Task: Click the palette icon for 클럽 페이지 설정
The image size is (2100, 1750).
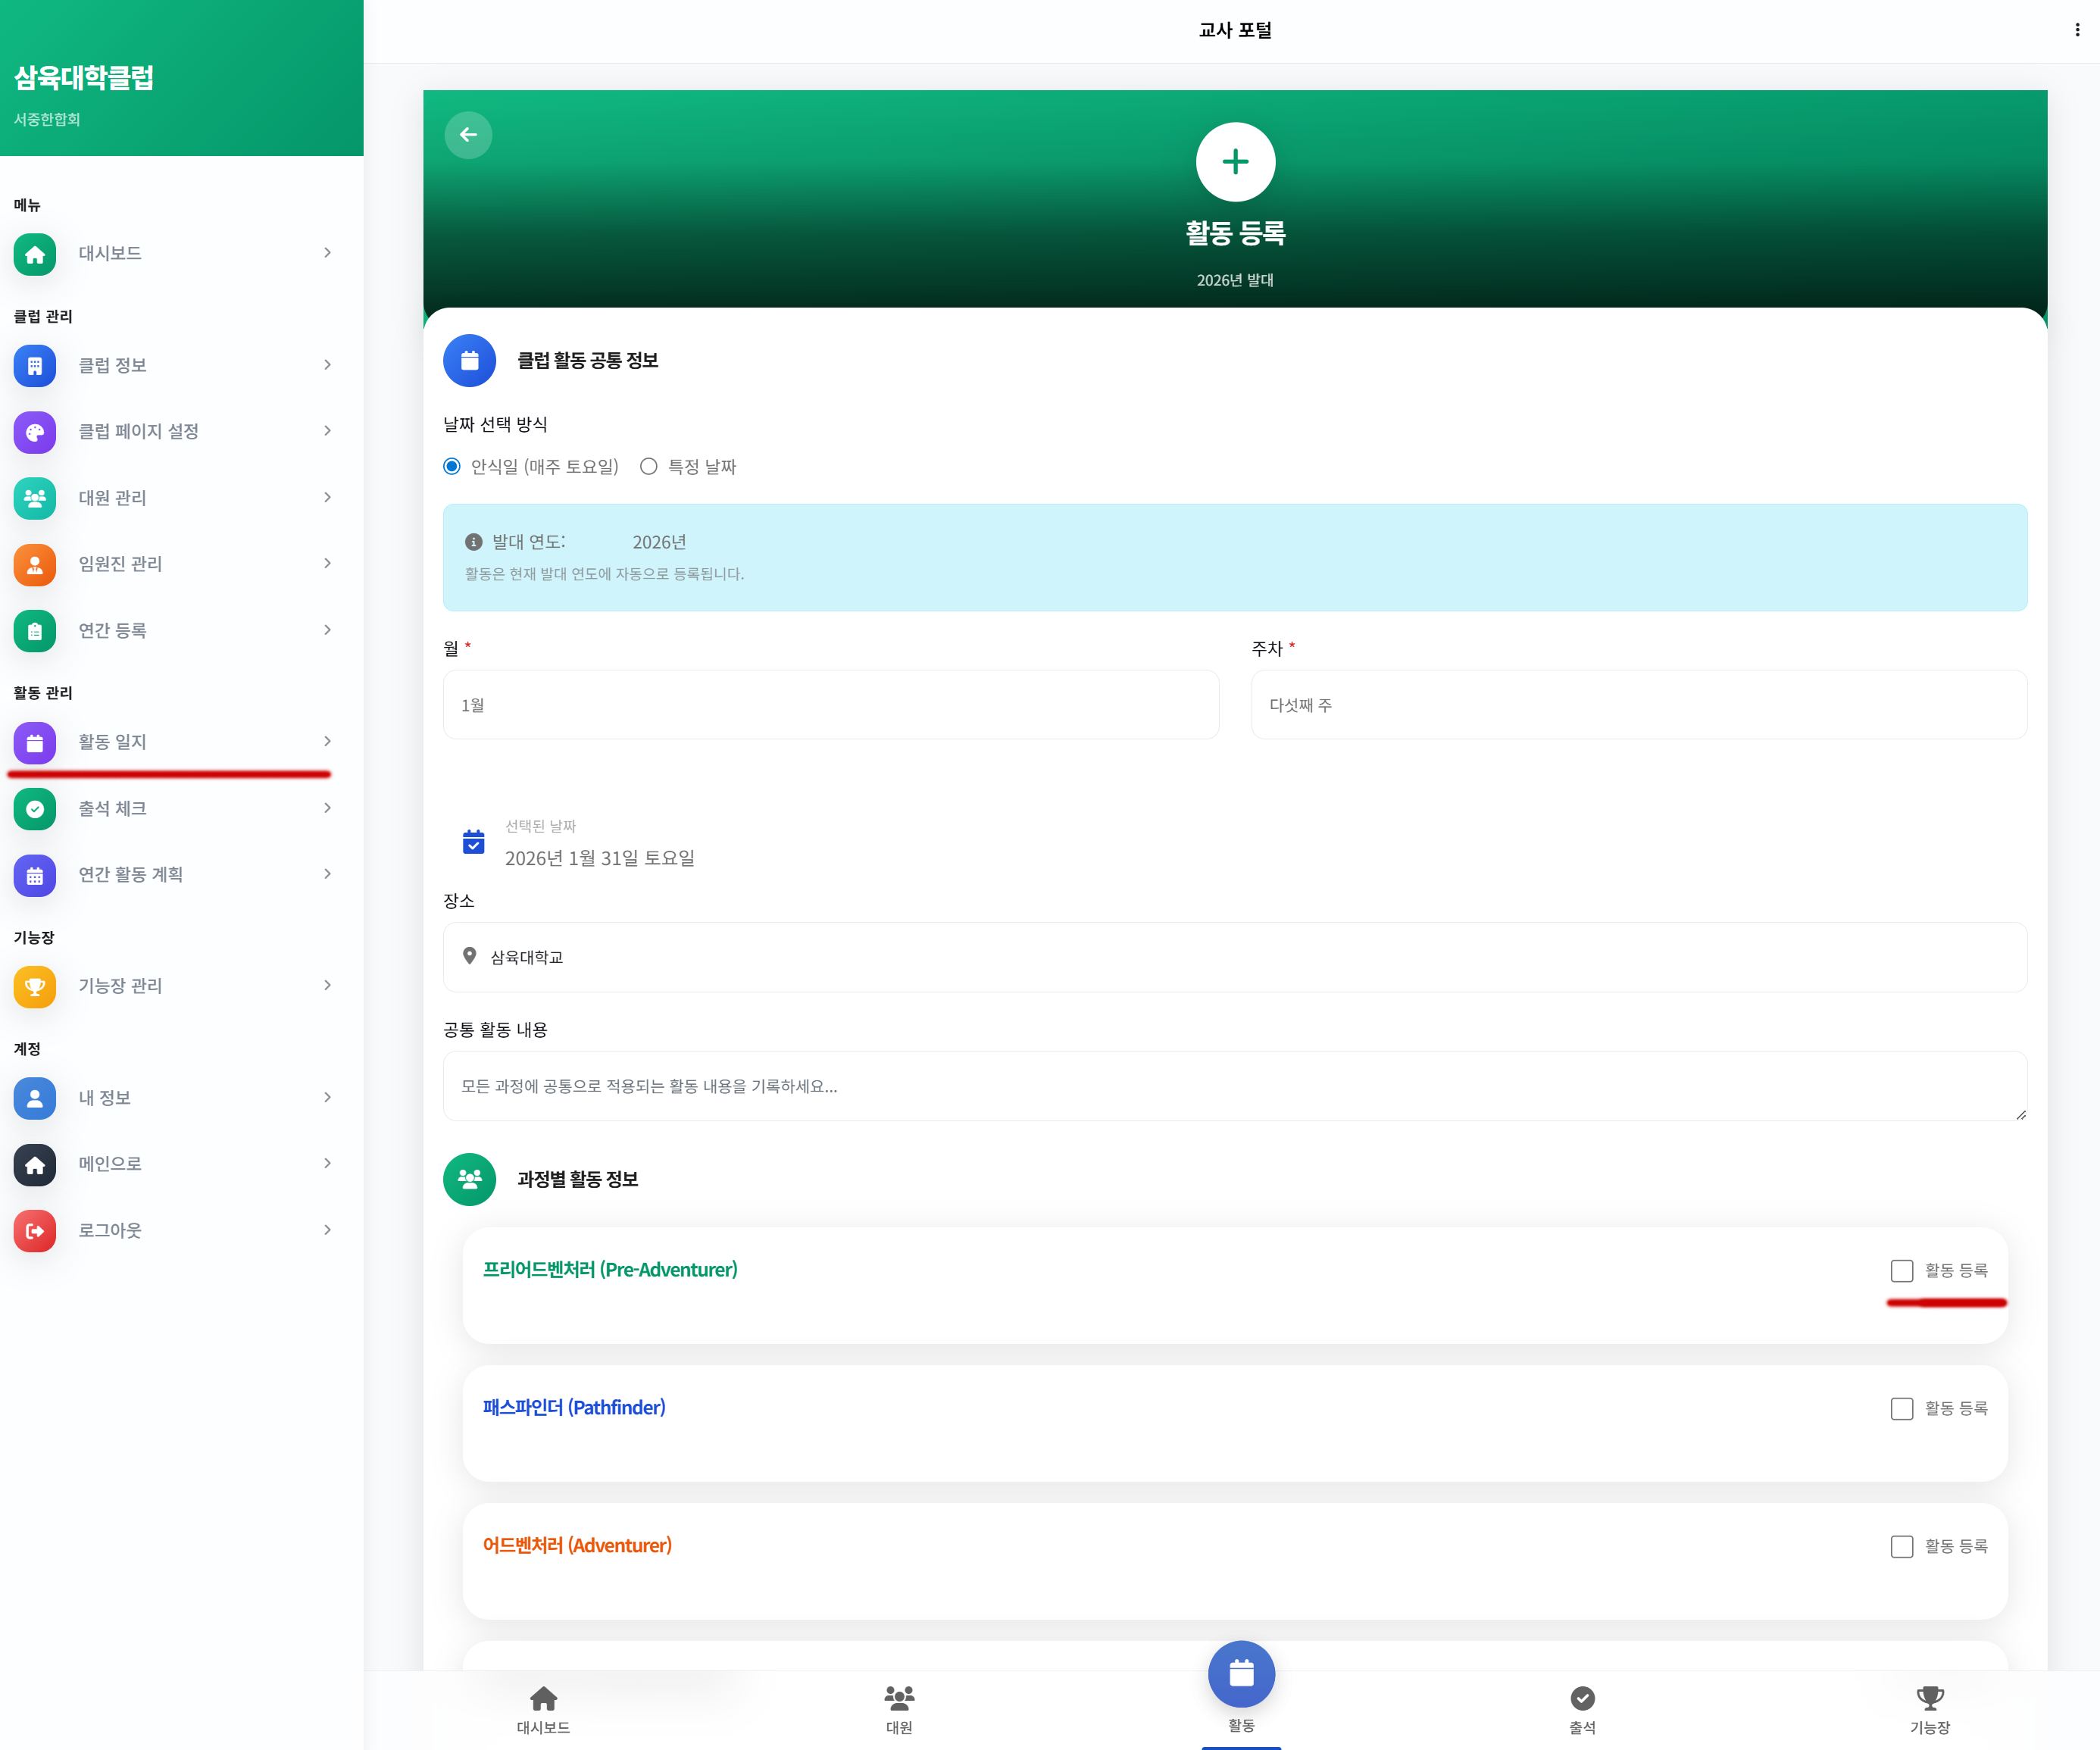Action: click(x=35, y=432)
